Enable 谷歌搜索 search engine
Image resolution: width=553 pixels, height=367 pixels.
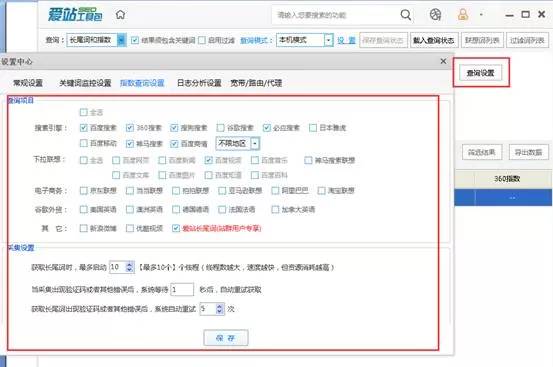click(221, 128)
